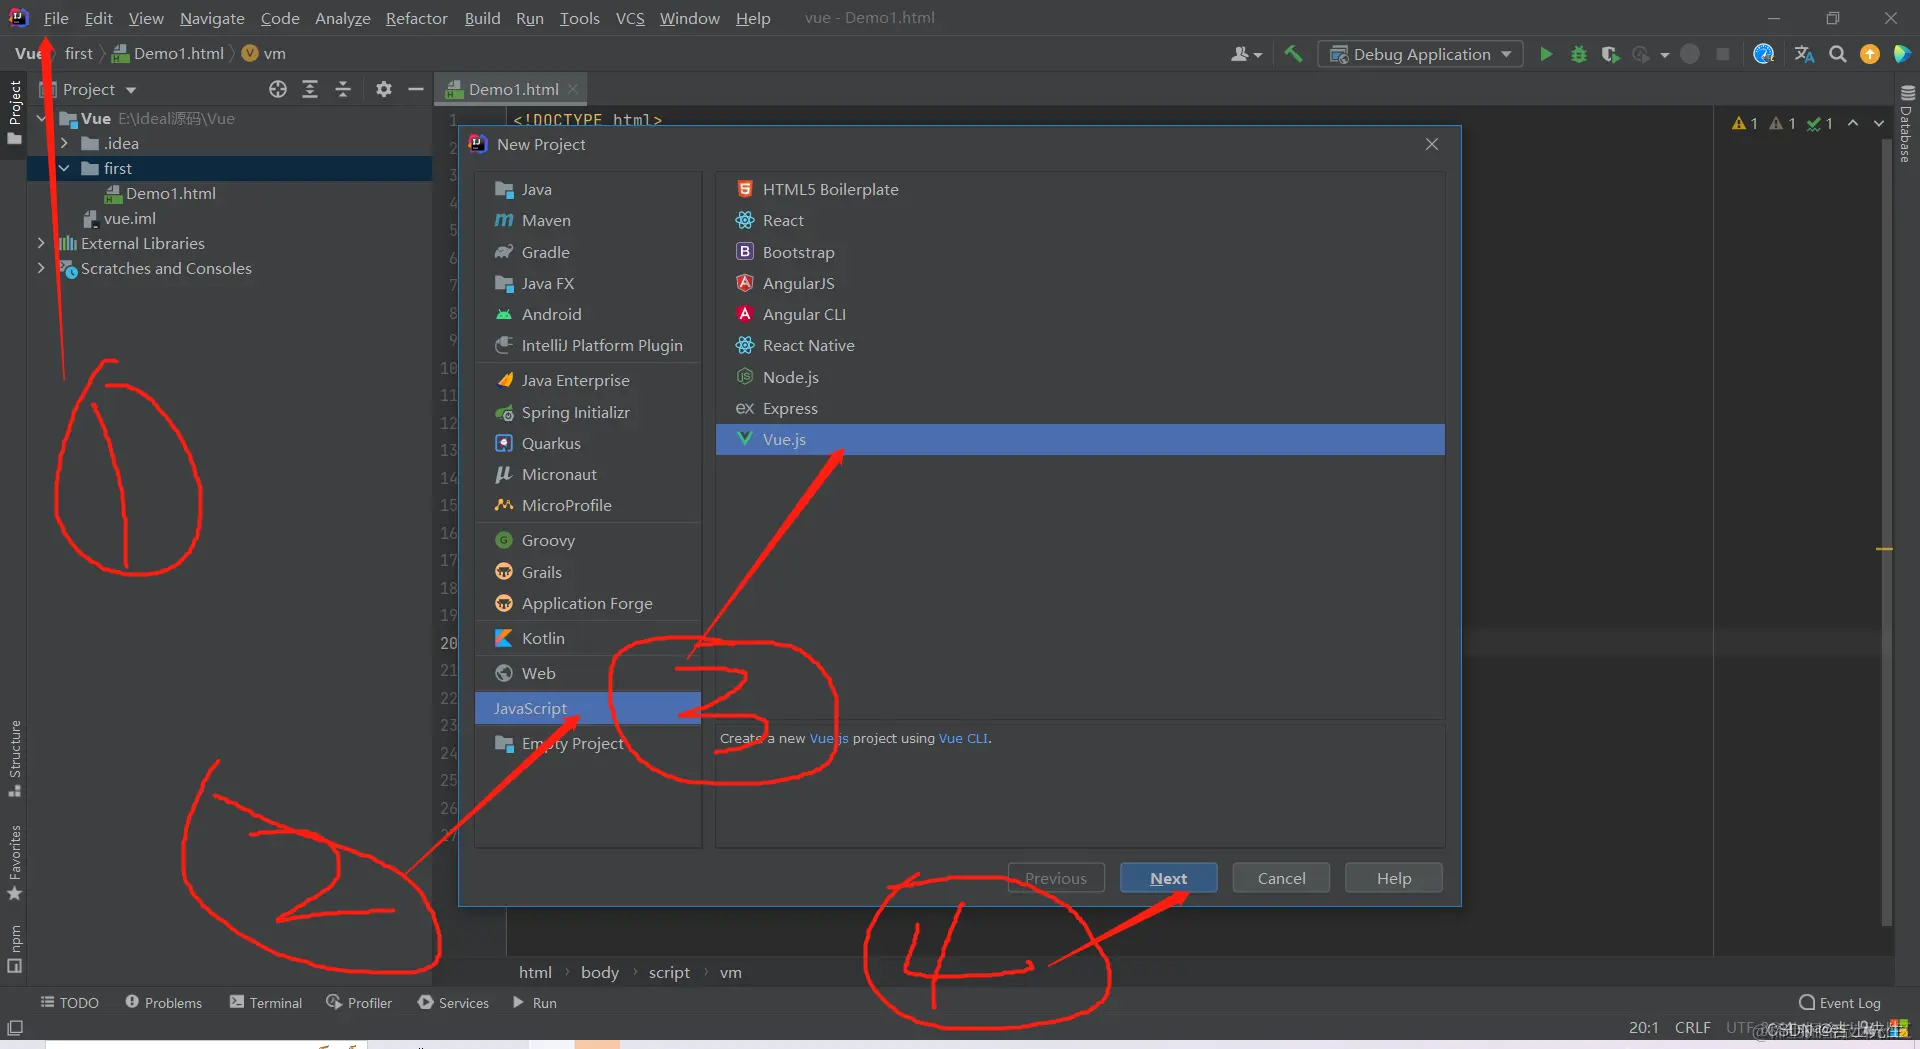Toggle the Database tool window
Viewport: 1920px width, 1049px height.
1906,123
